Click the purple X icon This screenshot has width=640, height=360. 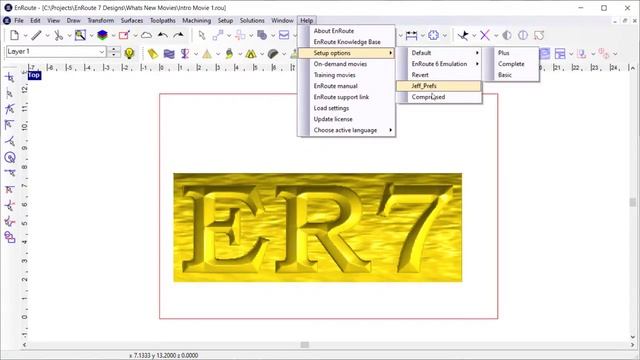point(485,36)
